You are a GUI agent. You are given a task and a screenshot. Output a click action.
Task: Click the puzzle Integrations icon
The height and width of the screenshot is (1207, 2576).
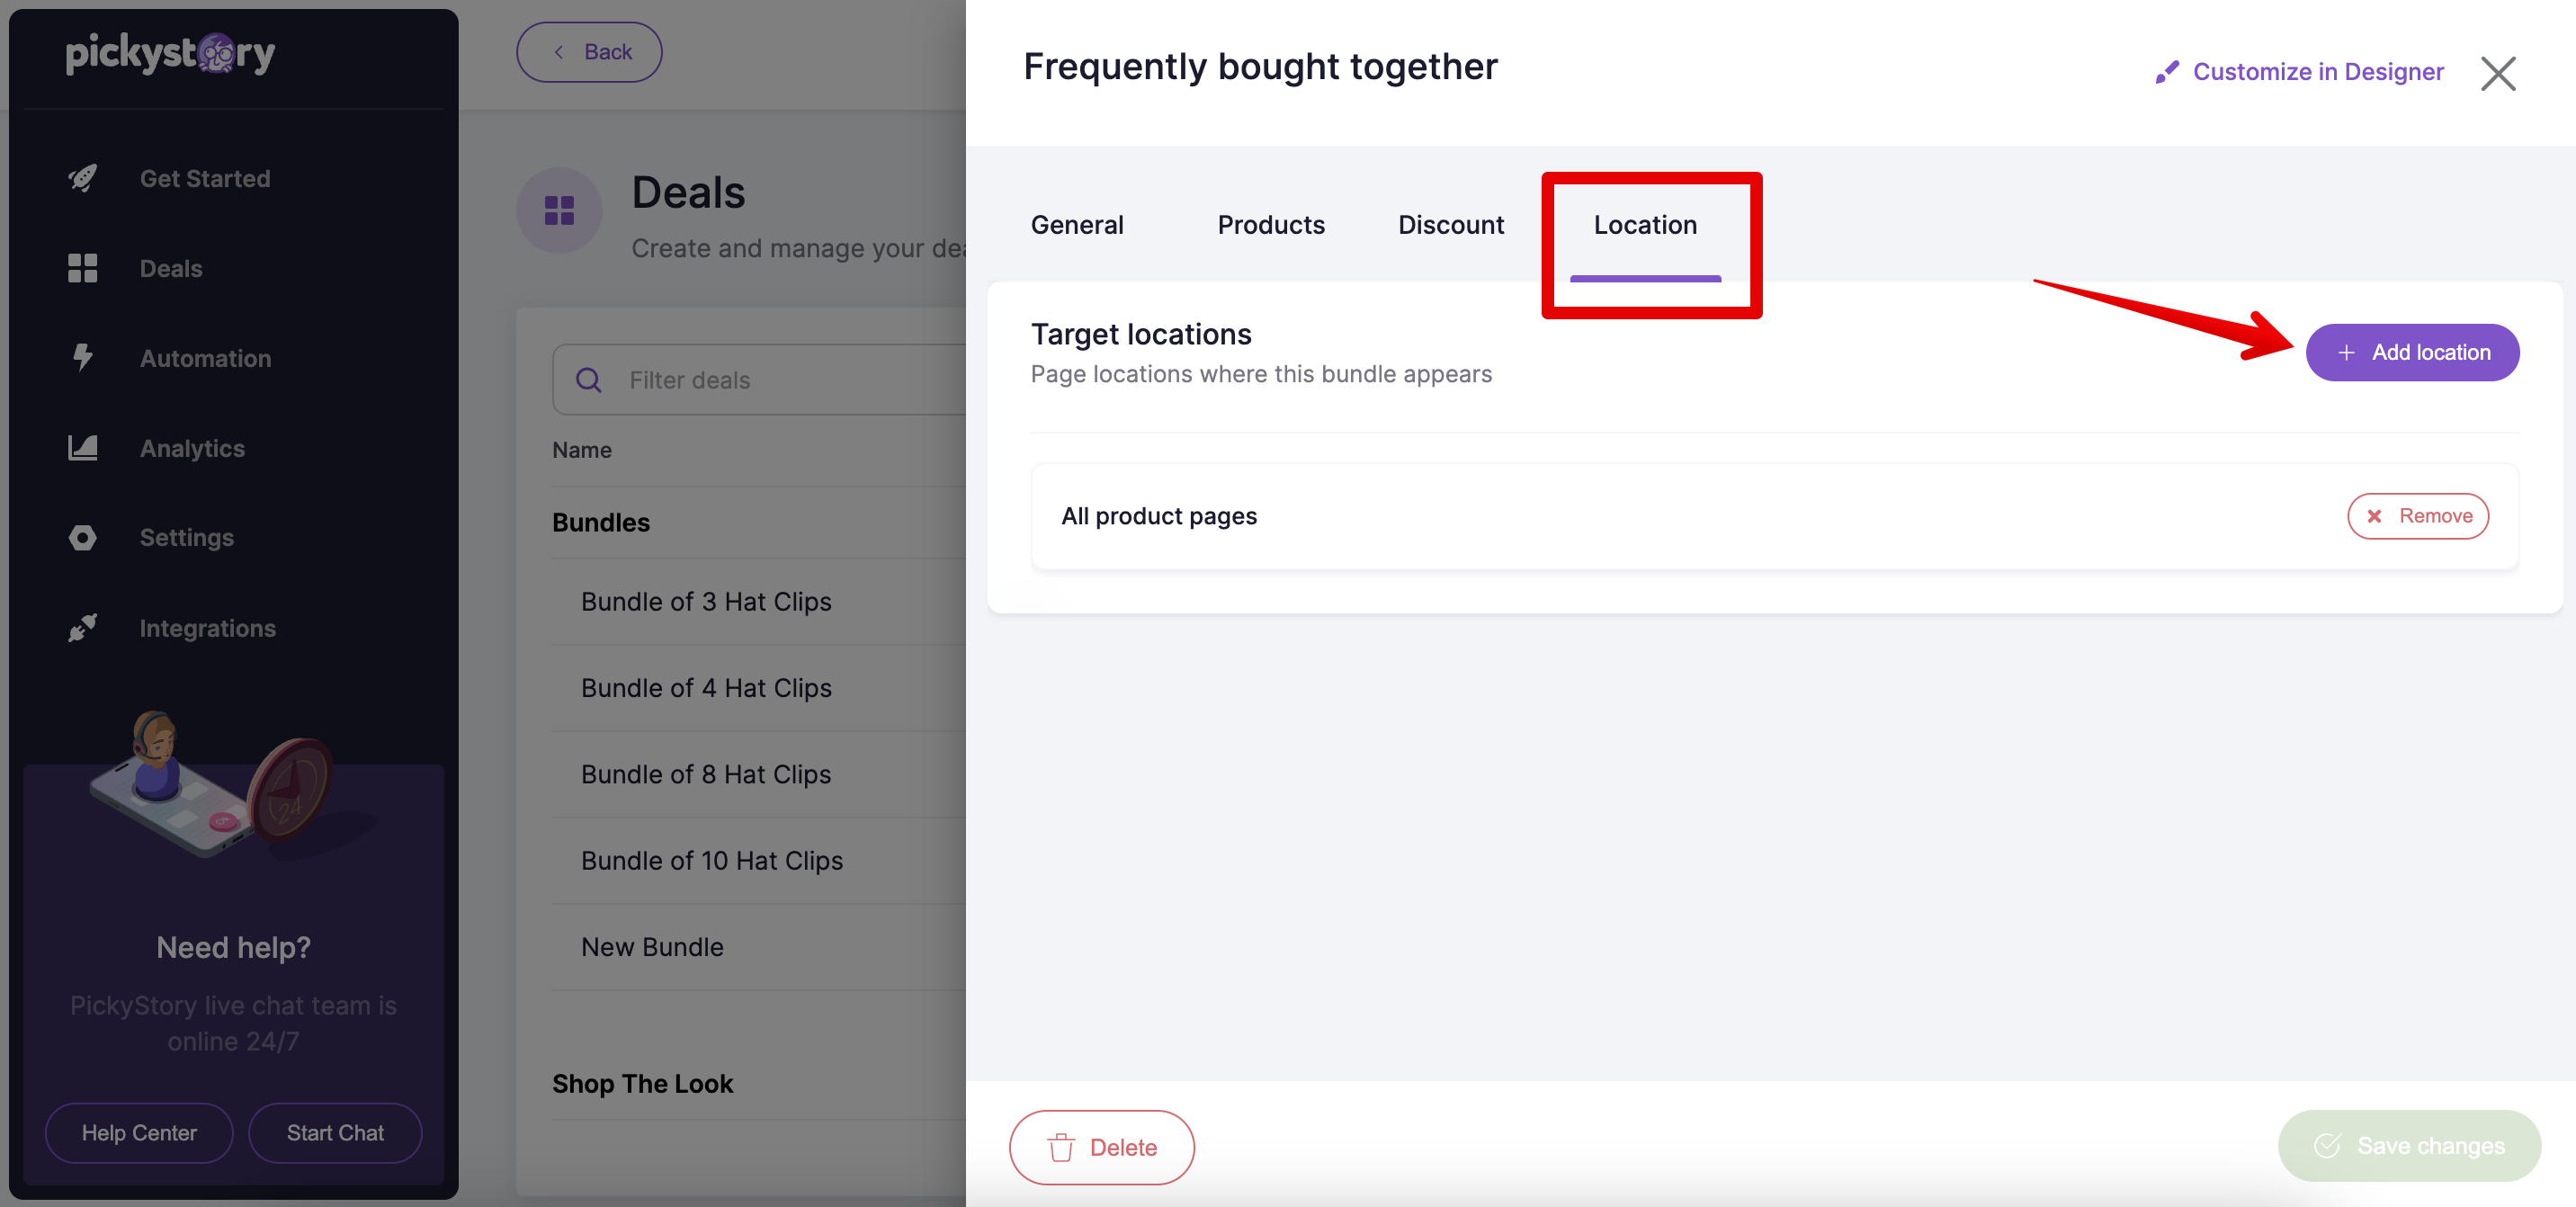(81, 627)
